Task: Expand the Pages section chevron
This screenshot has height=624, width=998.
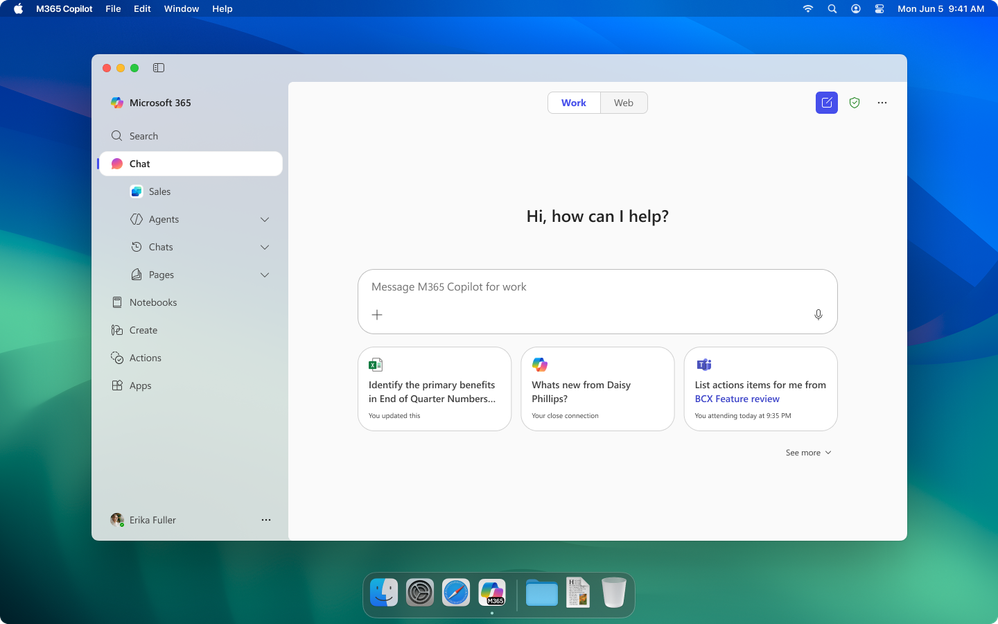Action: [x=265, y=275]
